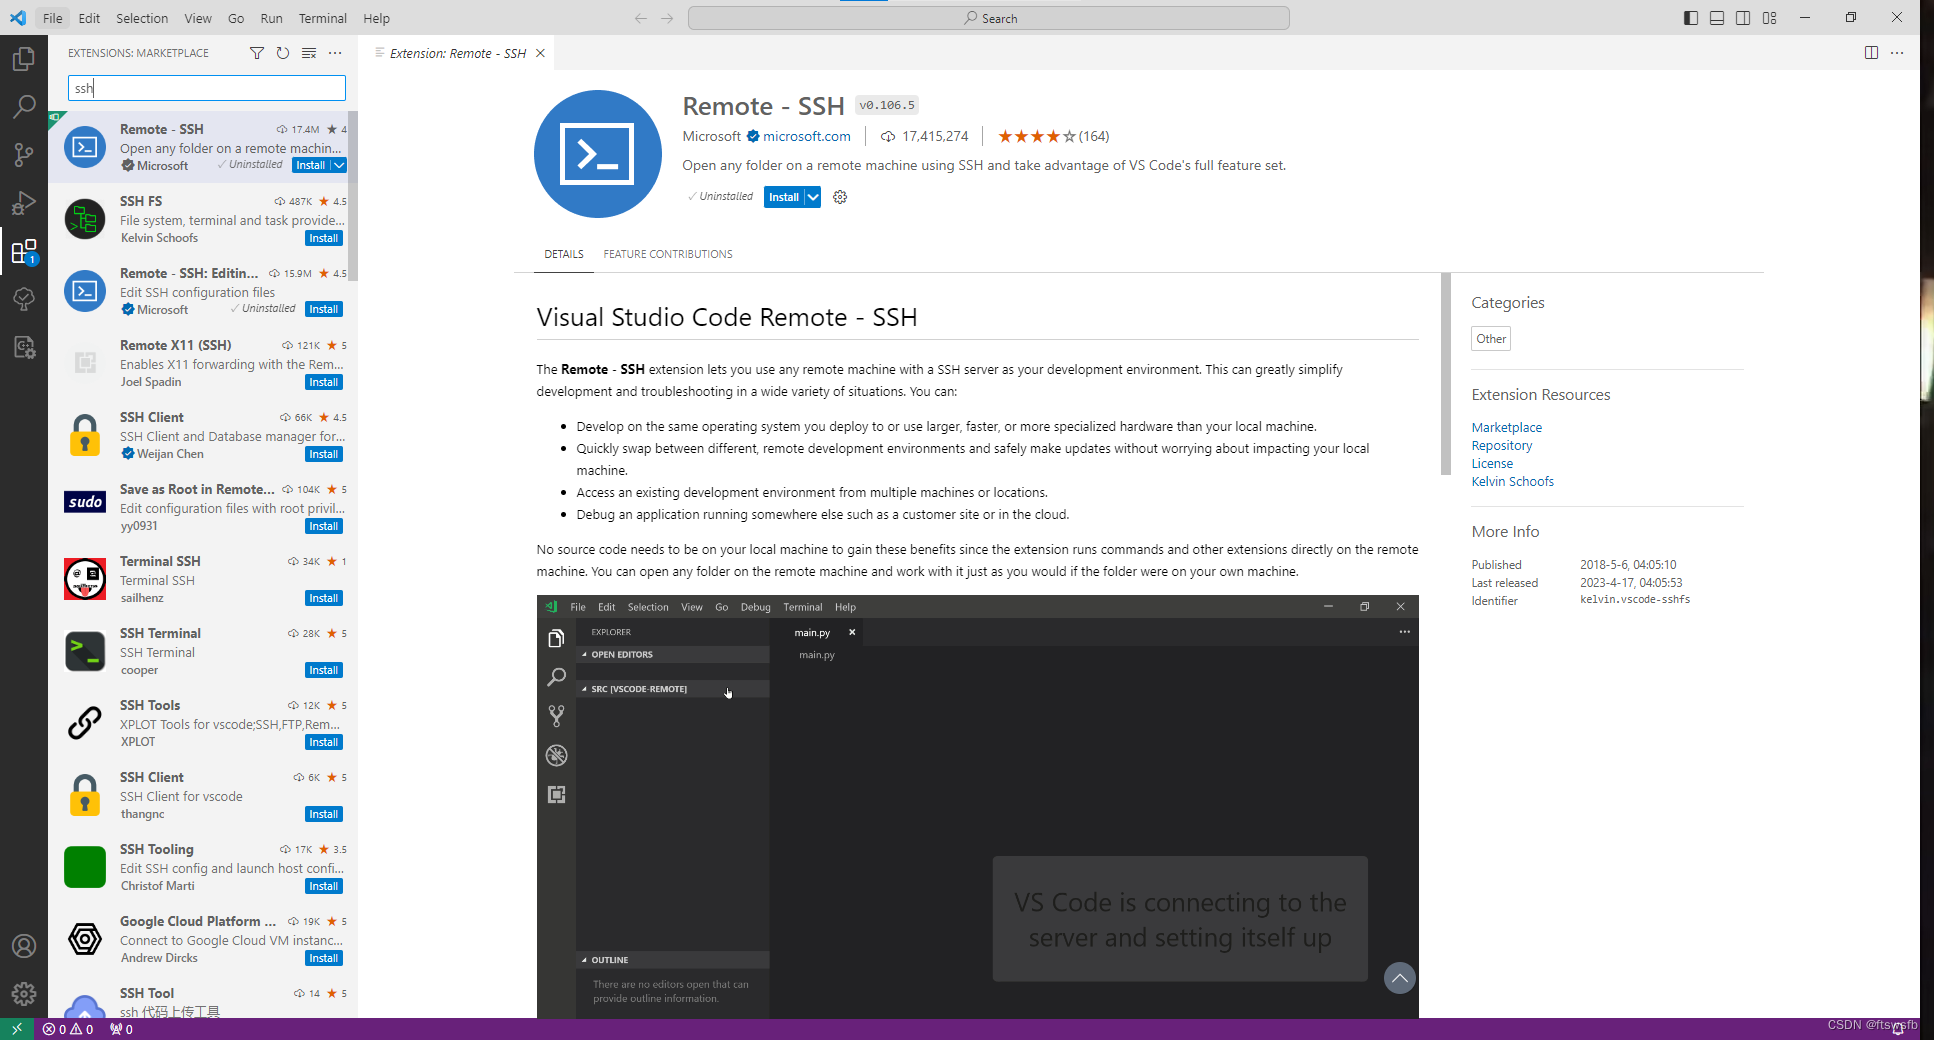Select the Other category tag
Image resolution: width=1934 pixels, height=1040 pixels.
pyautogui.click(x=1491, y=339)
